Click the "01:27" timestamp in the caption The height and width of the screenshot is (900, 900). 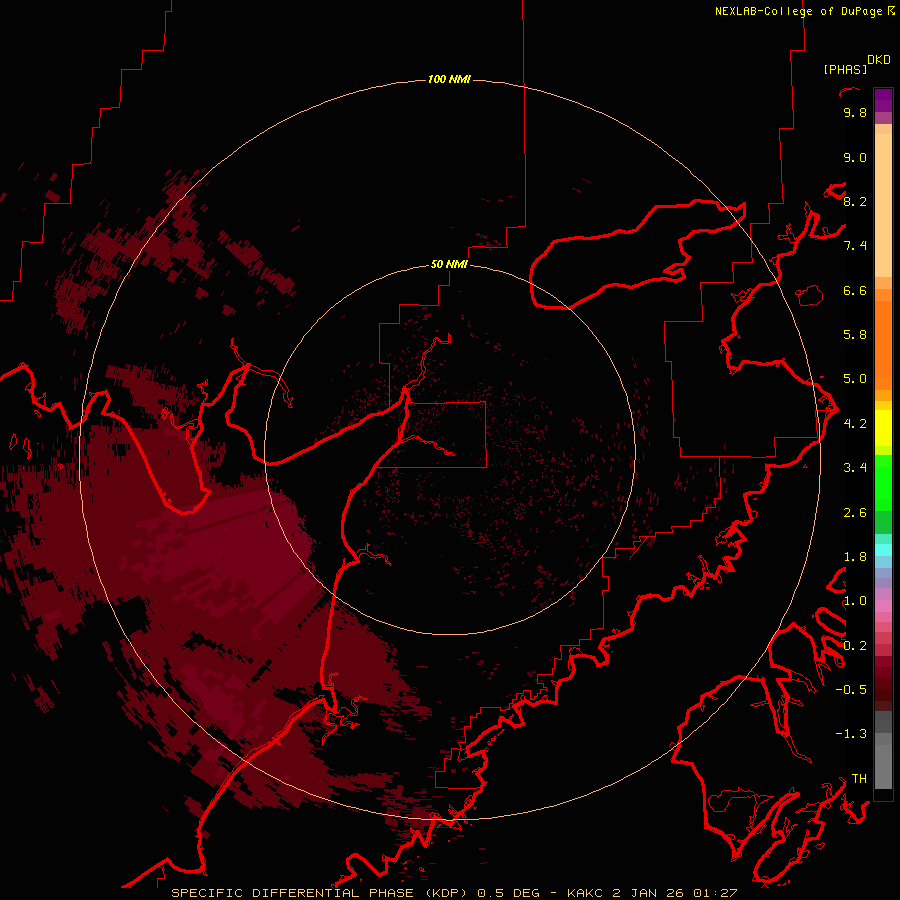[x=715, y=893]
